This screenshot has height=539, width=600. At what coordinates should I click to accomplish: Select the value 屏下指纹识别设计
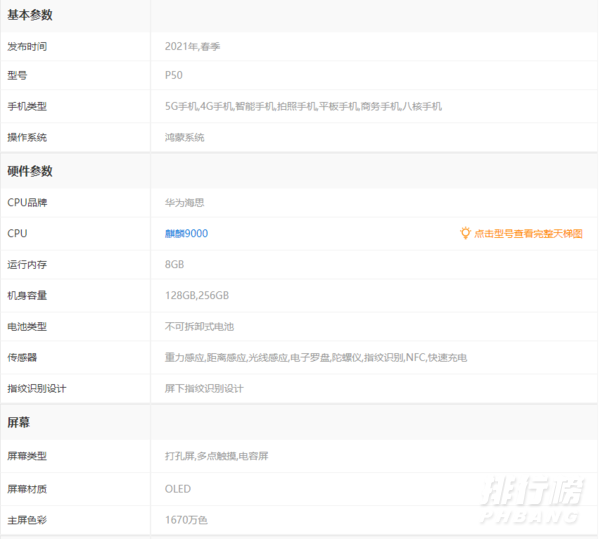click(204, 389)
